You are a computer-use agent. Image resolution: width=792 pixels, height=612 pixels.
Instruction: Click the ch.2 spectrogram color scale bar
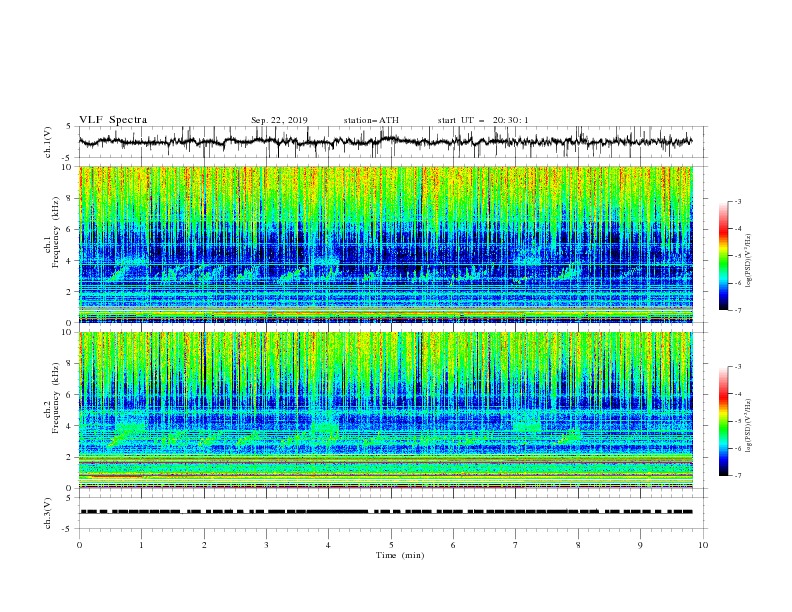point(723,421)
